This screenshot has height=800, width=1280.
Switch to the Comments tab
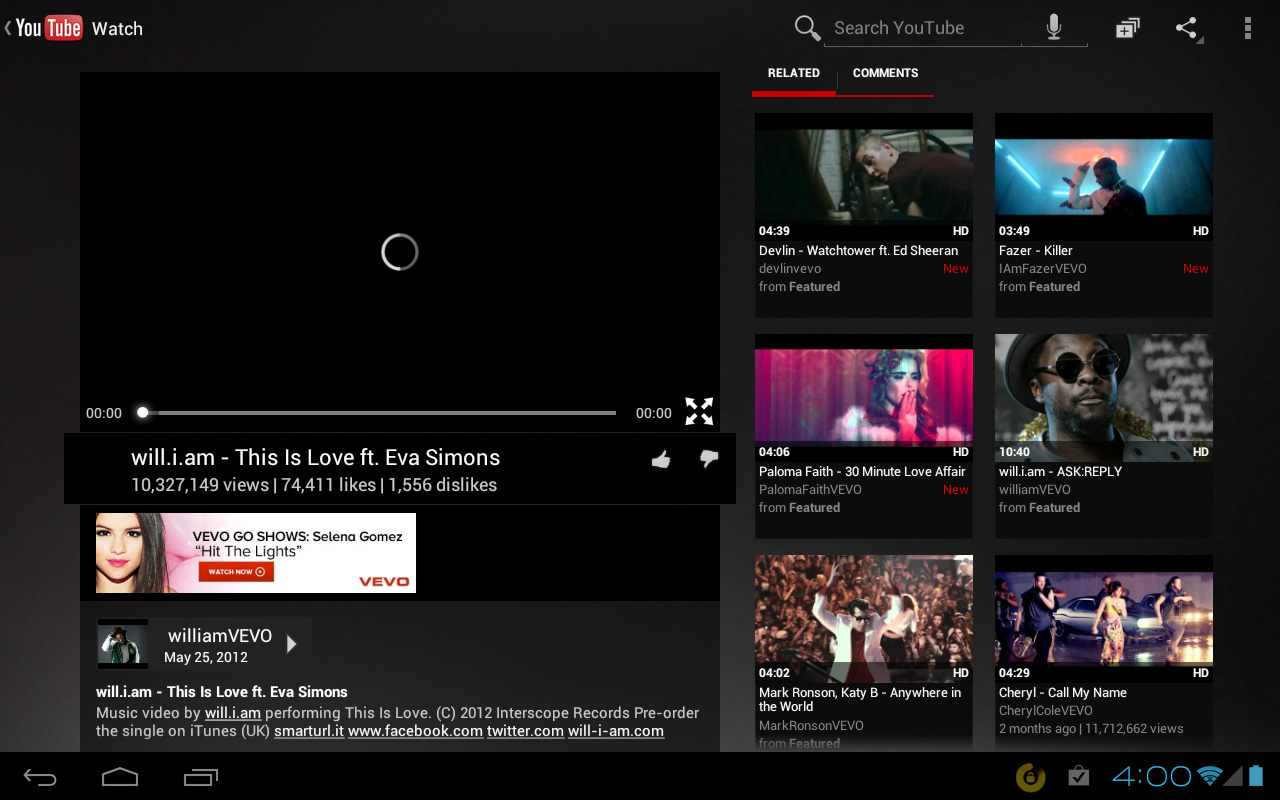pyautogui.click(x=885, y=74)
